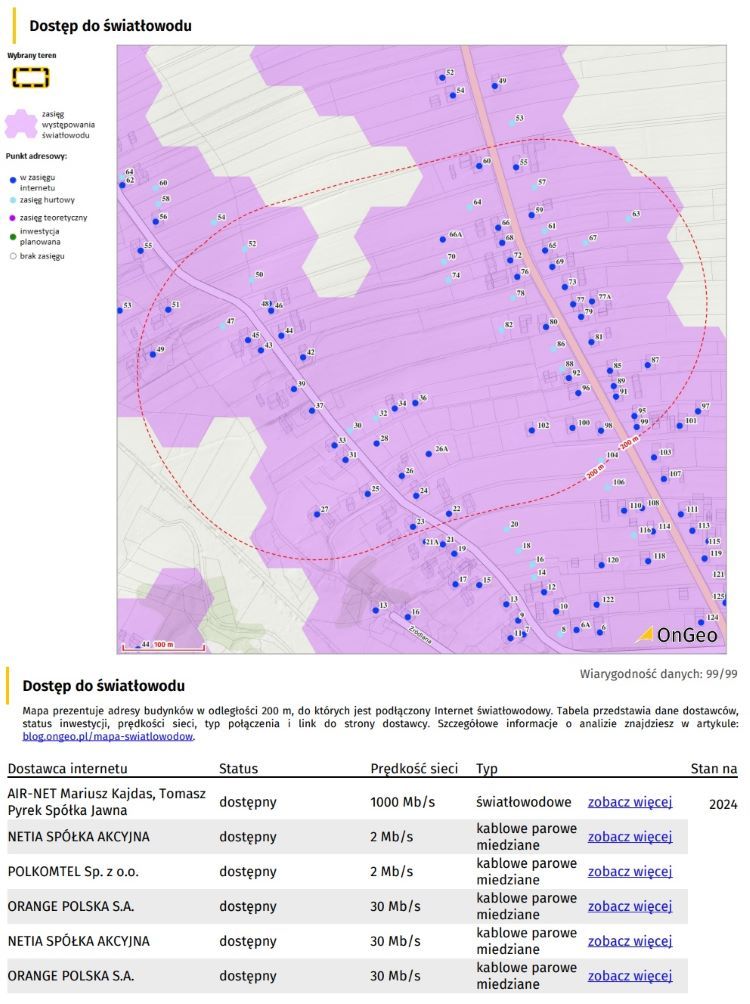Image resolution: width=750 pixels, height=1004 pixels.
Task: Click the 'zasięg teoretyczny' legend label
Action: 53,218
